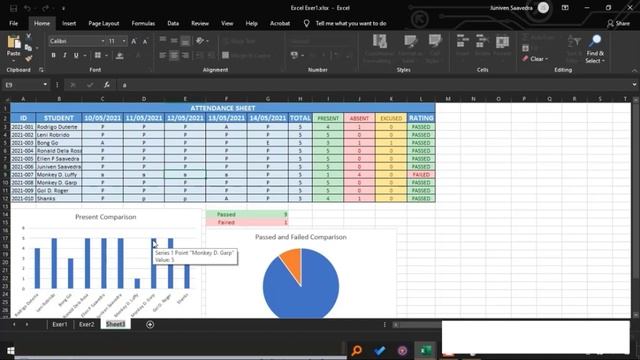Save workbook from Quick Access Toolbar
This screenshot has width=640, height=360.
(x=13, y=8)
